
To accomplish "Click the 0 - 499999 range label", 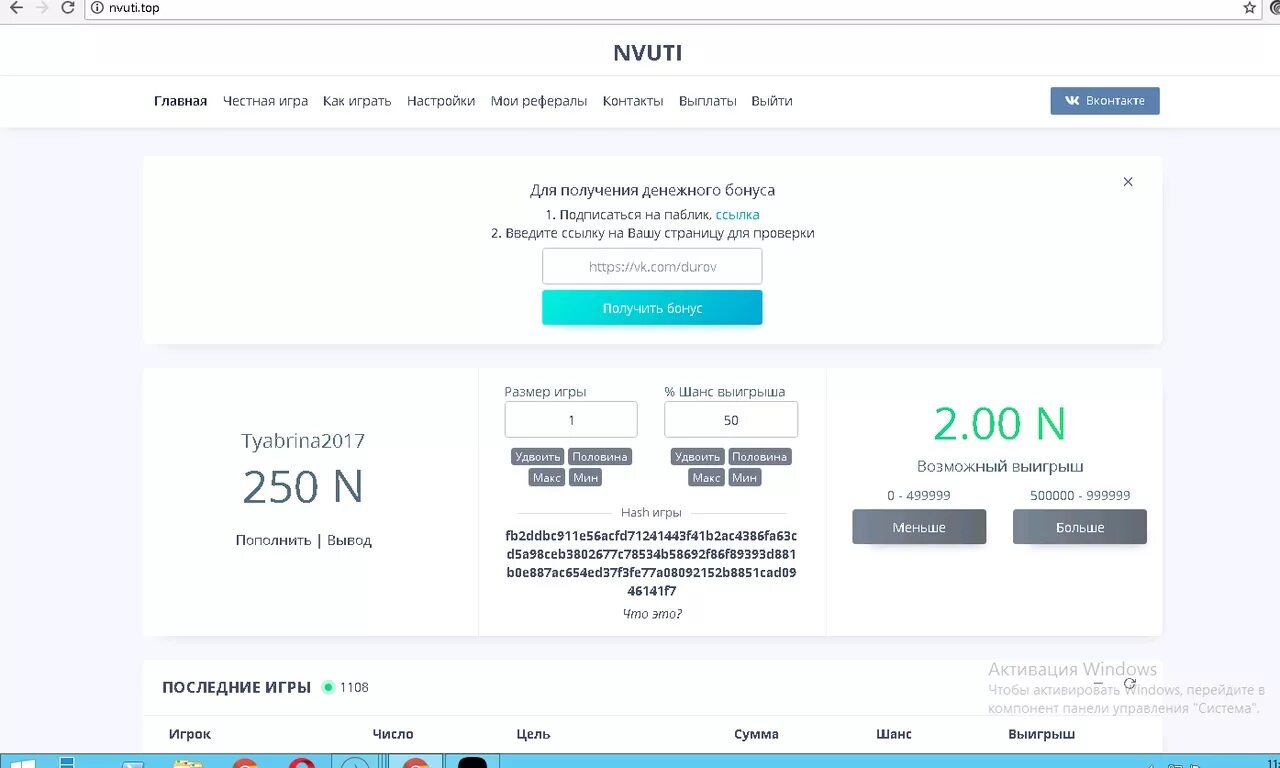I will point(919,496).
